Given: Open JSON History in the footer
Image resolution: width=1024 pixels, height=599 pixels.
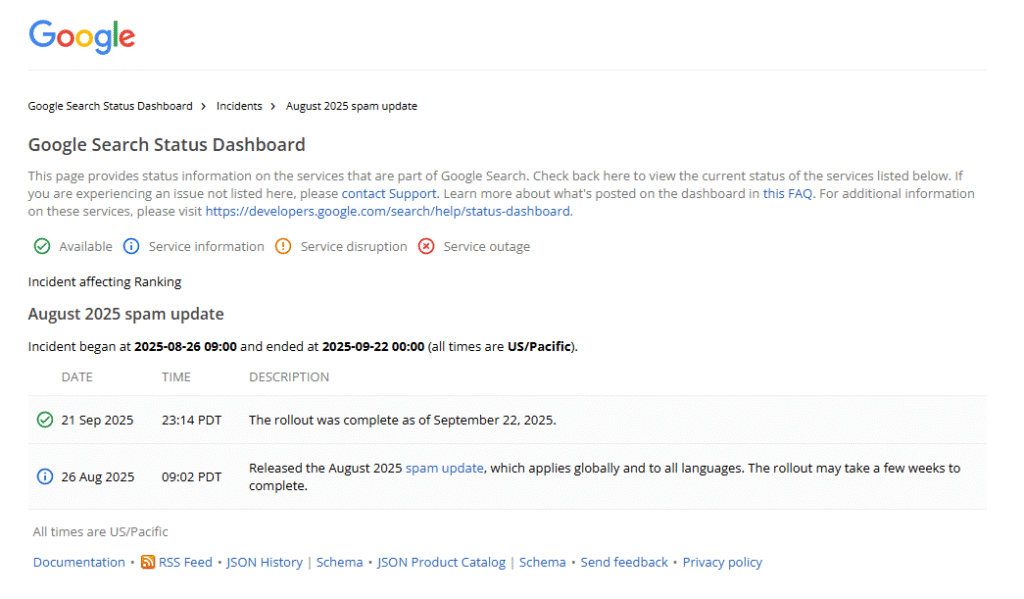Looking at the screenshot, I should click(264, 562).
